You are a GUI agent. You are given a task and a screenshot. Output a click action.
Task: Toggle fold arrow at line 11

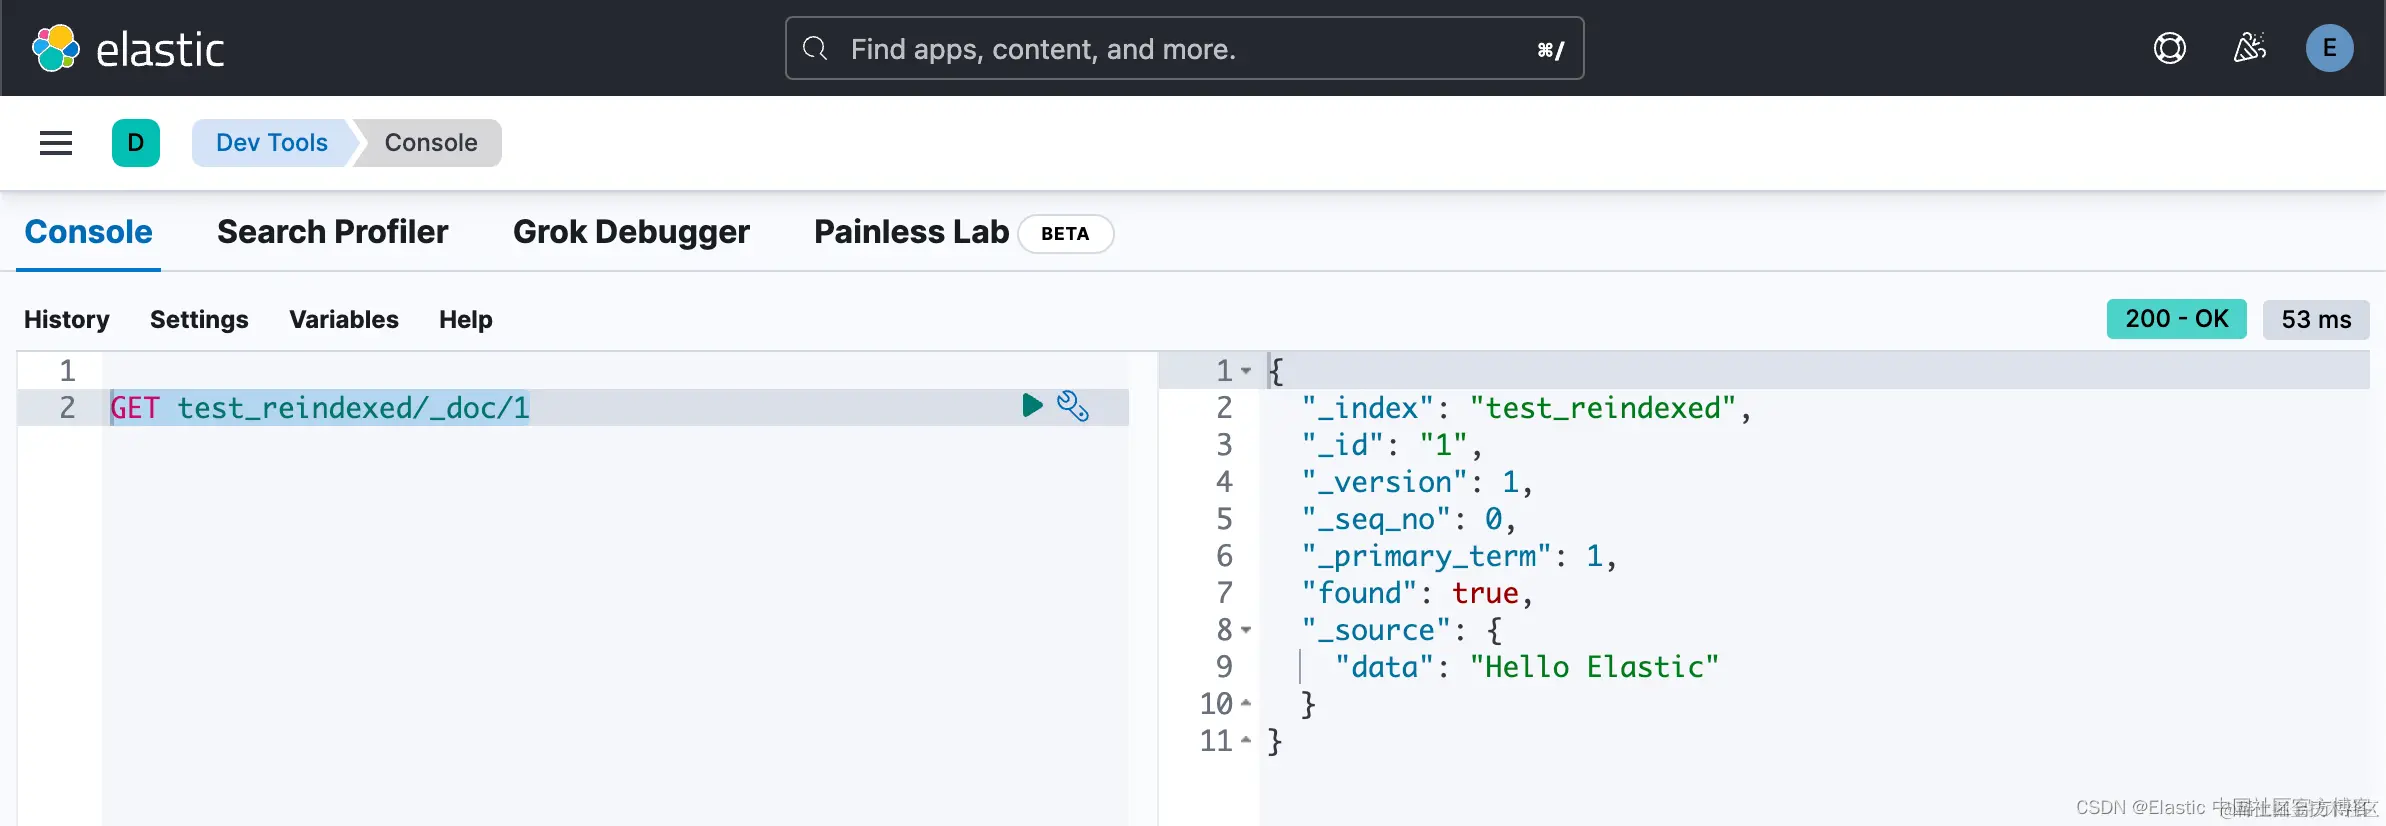coord(1246,741)
